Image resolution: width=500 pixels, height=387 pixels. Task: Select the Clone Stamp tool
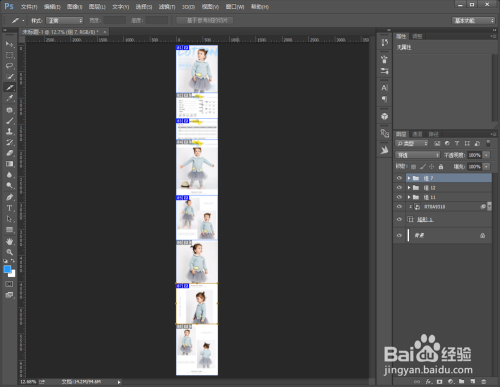tap(9, 131)
